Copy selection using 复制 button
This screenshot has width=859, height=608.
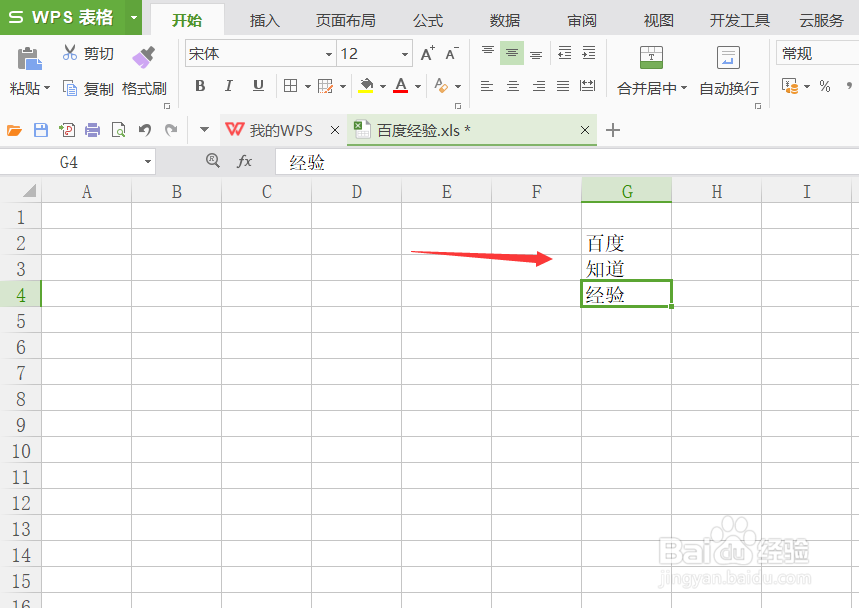point(88,88)
